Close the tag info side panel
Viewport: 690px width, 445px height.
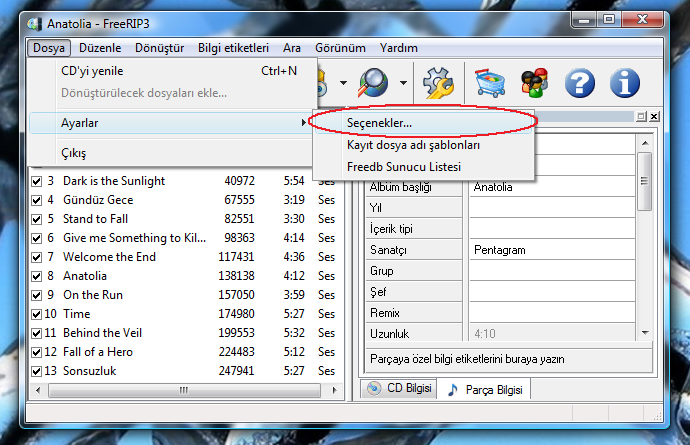point(654,117)
